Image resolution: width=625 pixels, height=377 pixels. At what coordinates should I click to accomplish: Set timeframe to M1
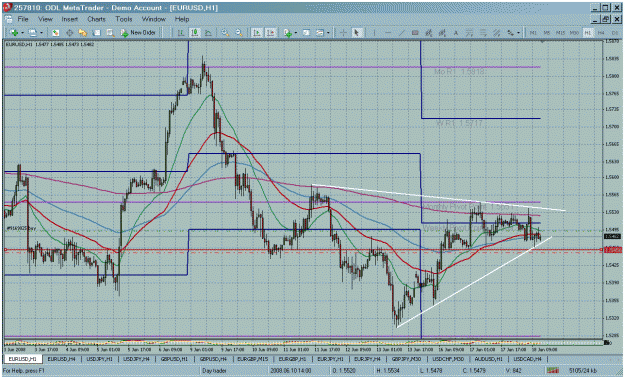click(533, 33)
